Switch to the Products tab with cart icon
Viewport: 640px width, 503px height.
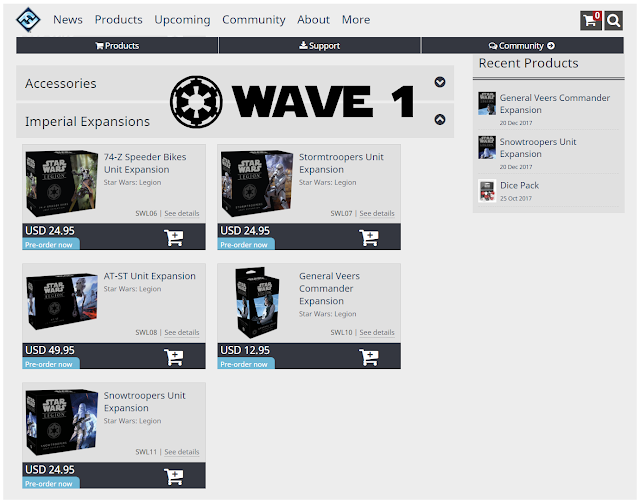[x=117, y=45]
